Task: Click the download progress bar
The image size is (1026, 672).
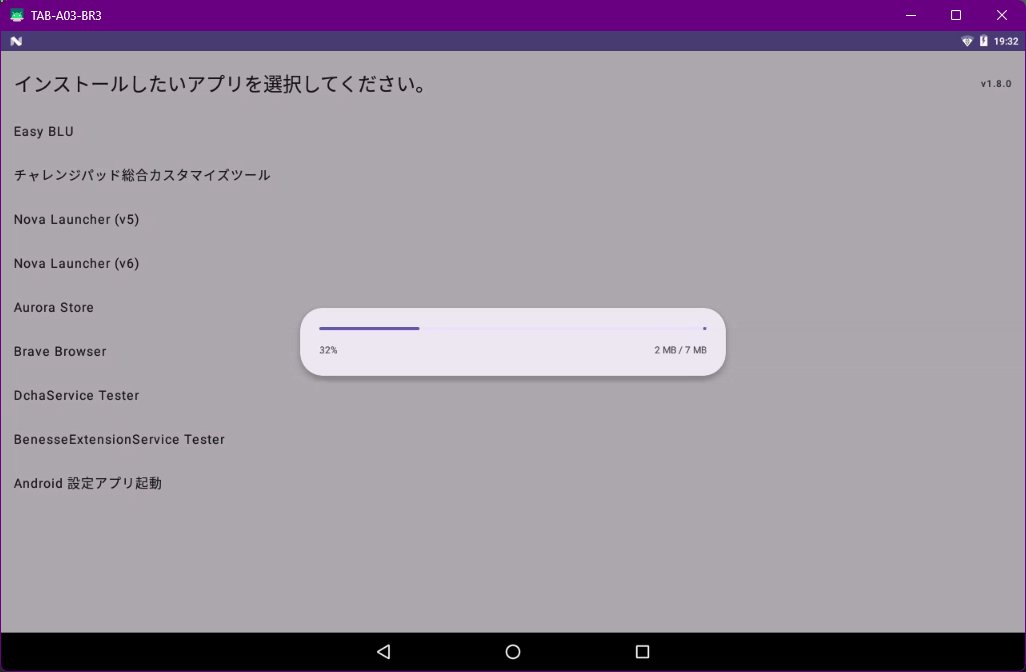Action: click(x=513, y=328)
